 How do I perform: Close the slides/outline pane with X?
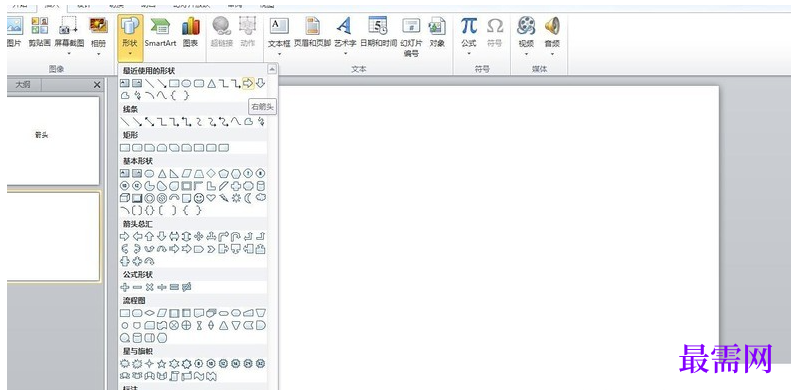[x=97, y=85]
